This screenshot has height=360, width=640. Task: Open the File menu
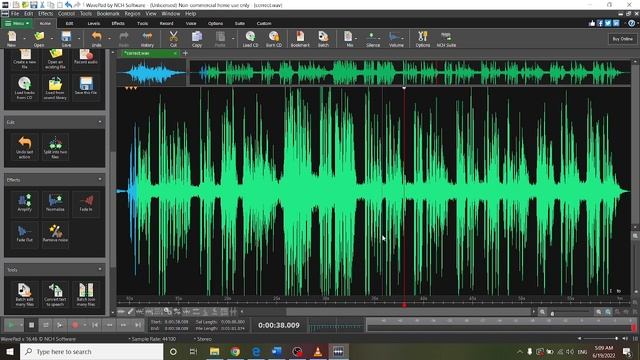(15, 13)
